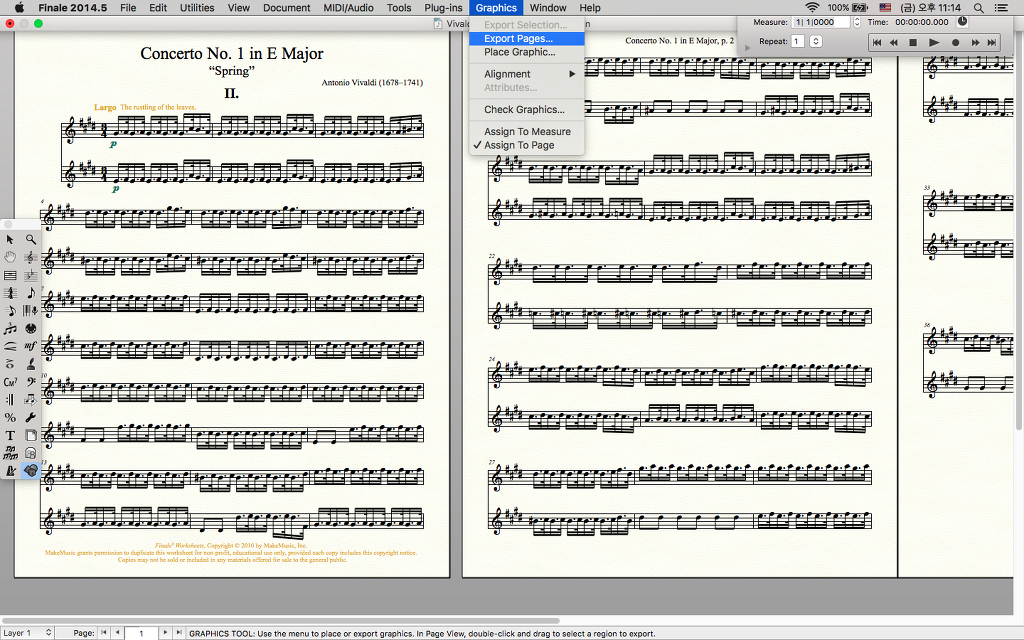
Task: Toggle the checked Assign To Page option
Action: coord(519,145)
